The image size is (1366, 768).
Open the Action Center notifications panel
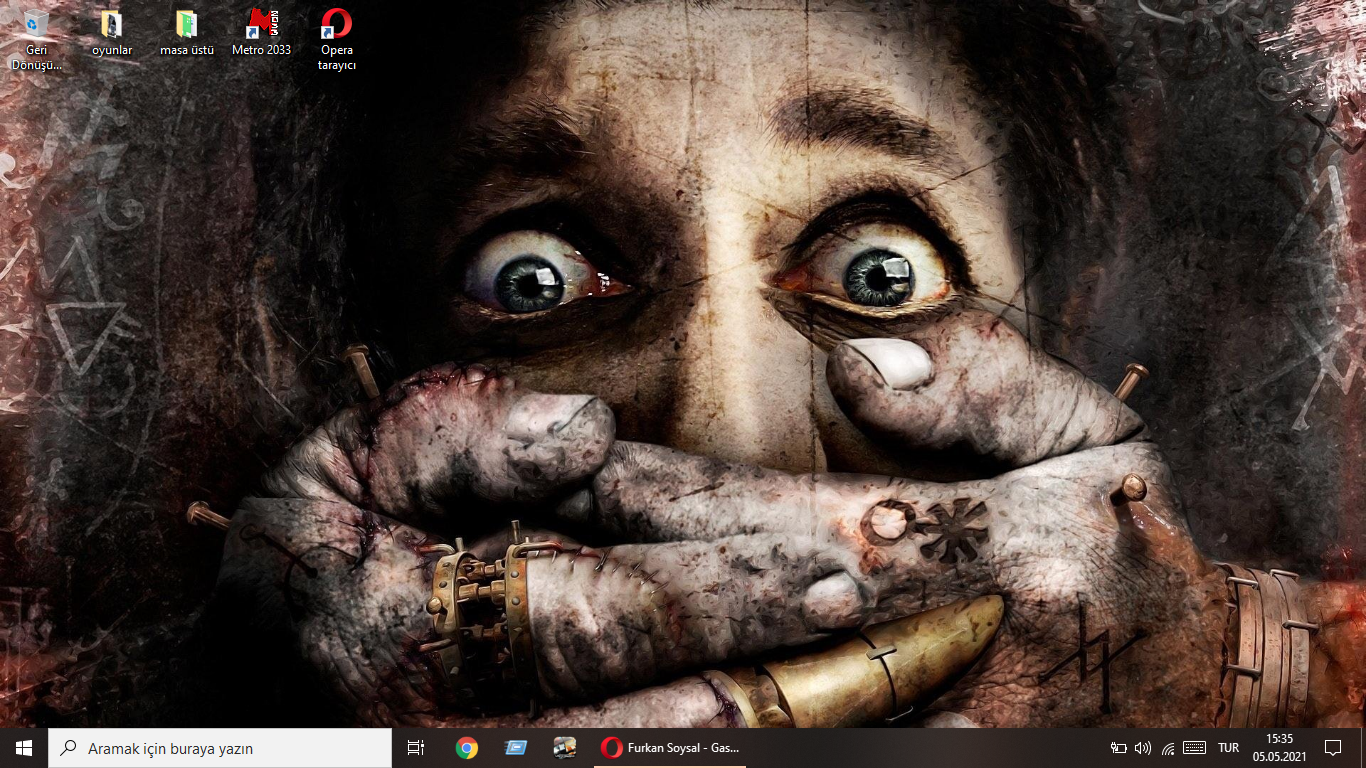1334,747
